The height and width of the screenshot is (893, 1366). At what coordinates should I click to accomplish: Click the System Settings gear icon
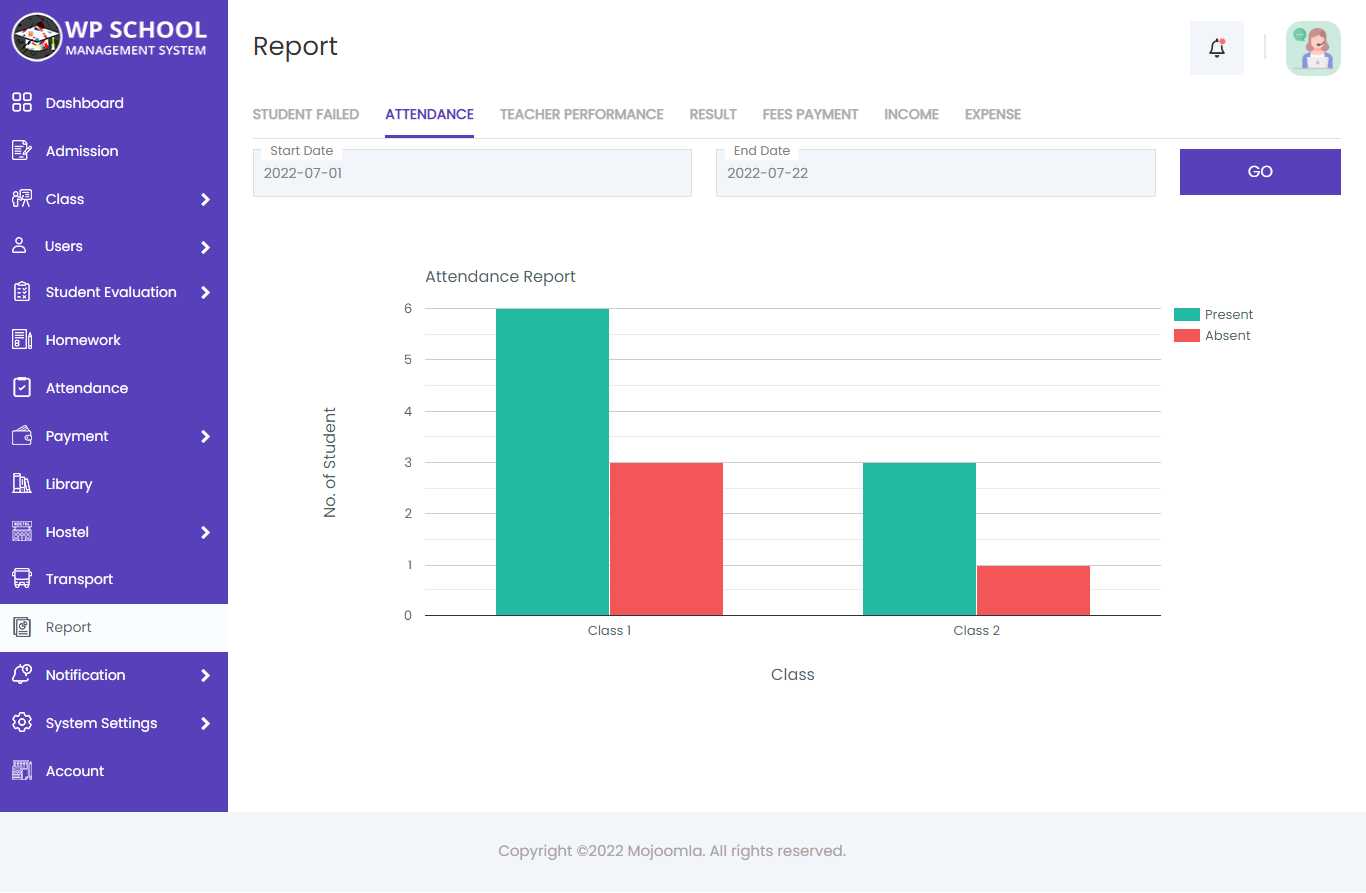pyautogui.click(x=22, y=723)
